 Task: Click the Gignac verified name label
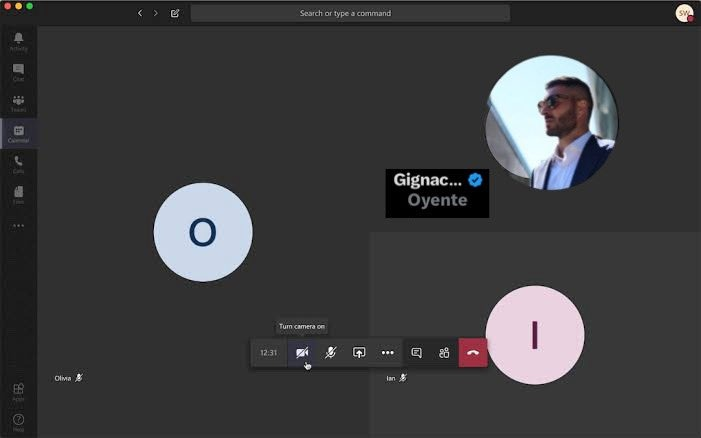427,180
